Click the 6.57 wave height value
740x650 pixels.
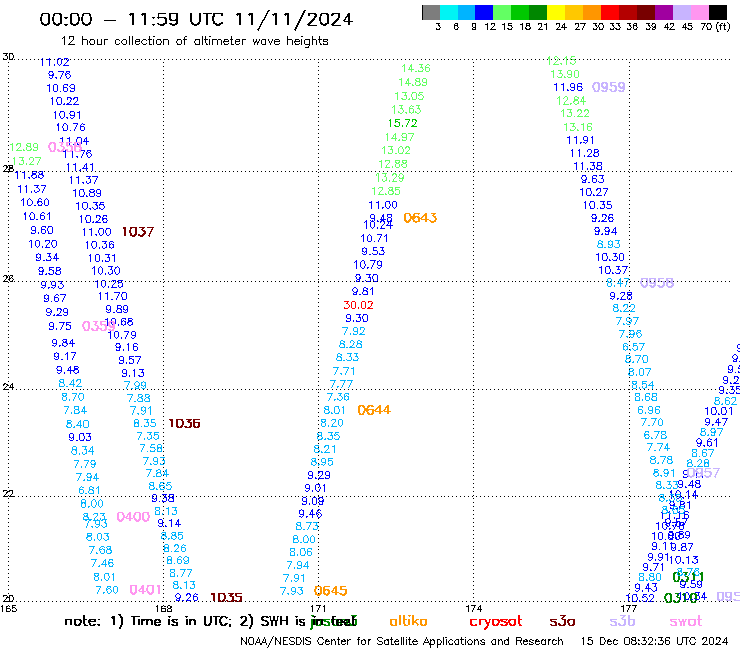tap(633, 347)
